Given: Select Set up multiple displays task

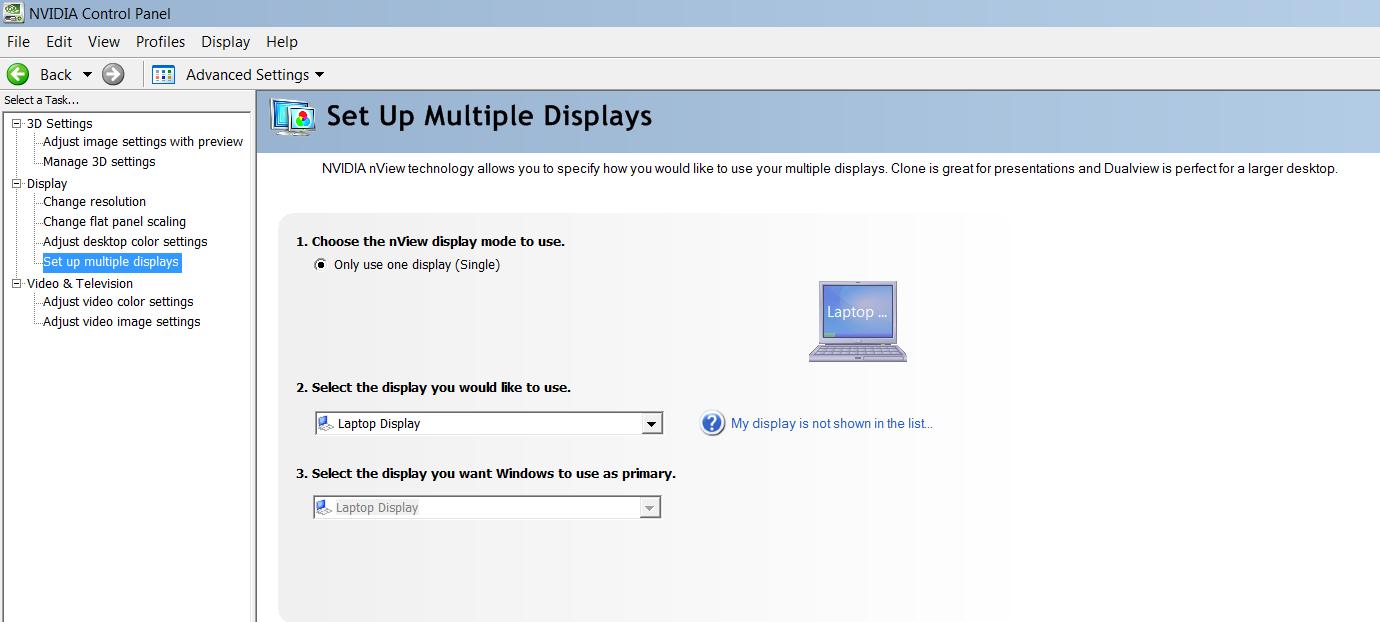Looking at the screenshot, I should pos(111,262).
